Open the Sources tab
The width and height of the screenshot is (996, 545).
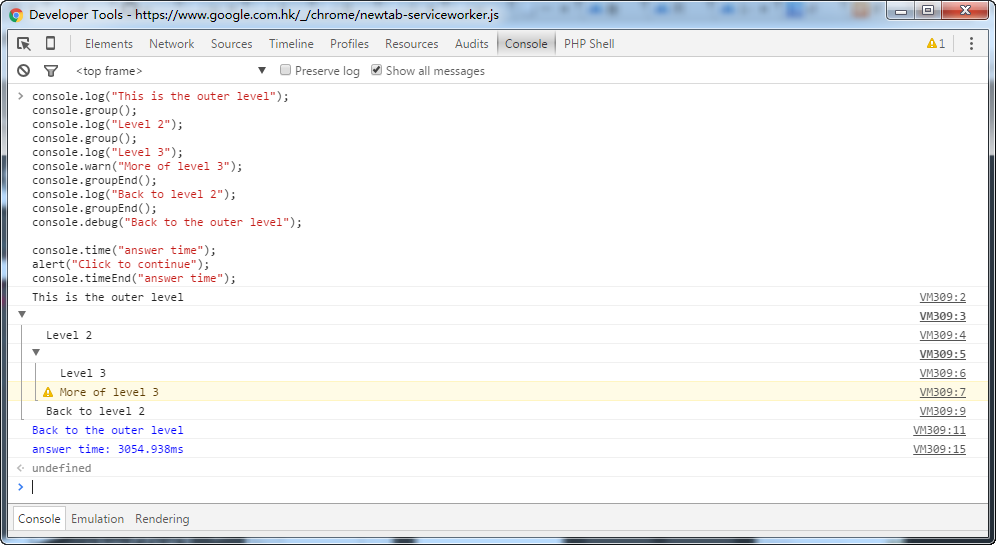[x=231, y=44]
